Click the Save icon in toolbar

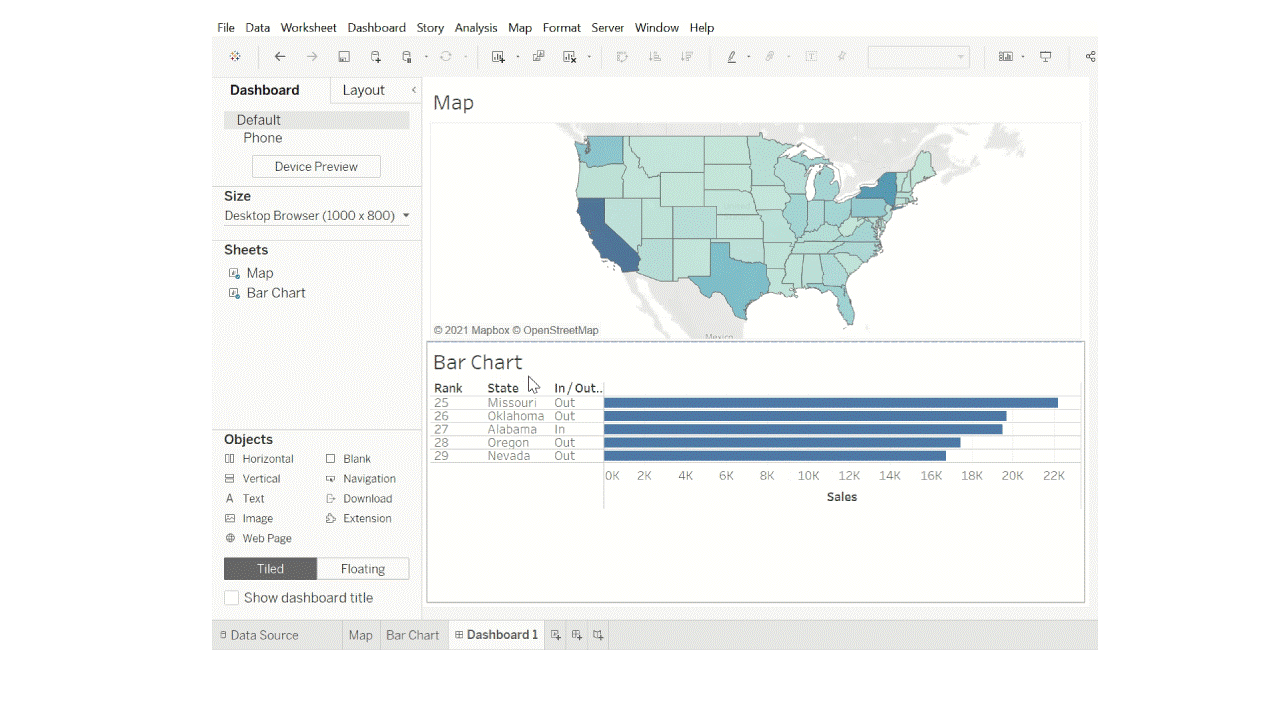344,57
